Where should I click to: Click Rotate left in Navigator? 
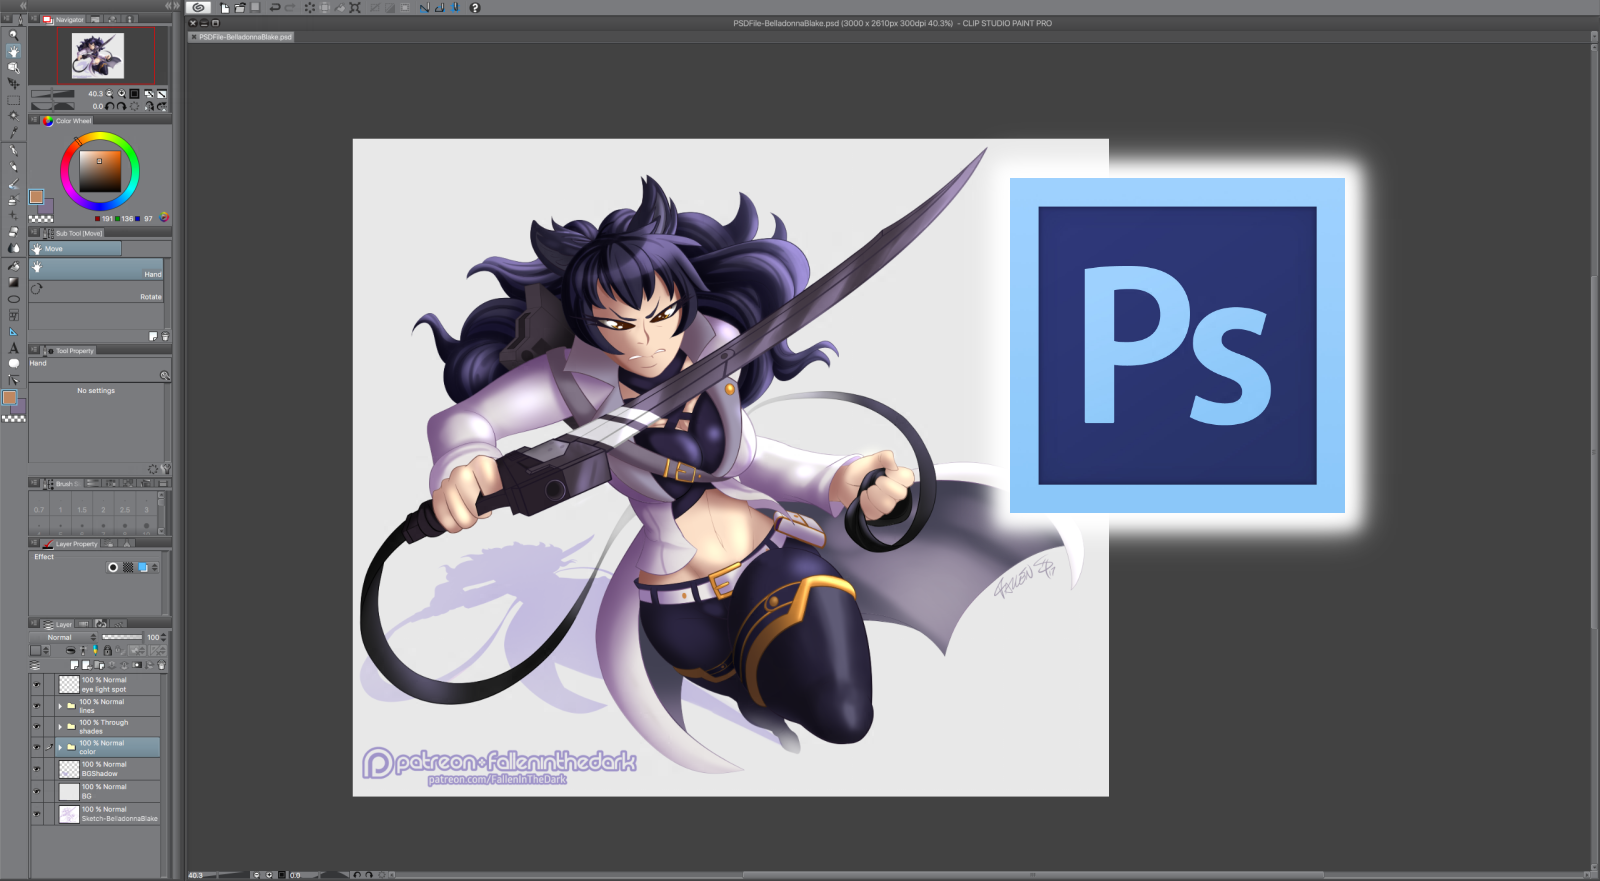point(110,106)
